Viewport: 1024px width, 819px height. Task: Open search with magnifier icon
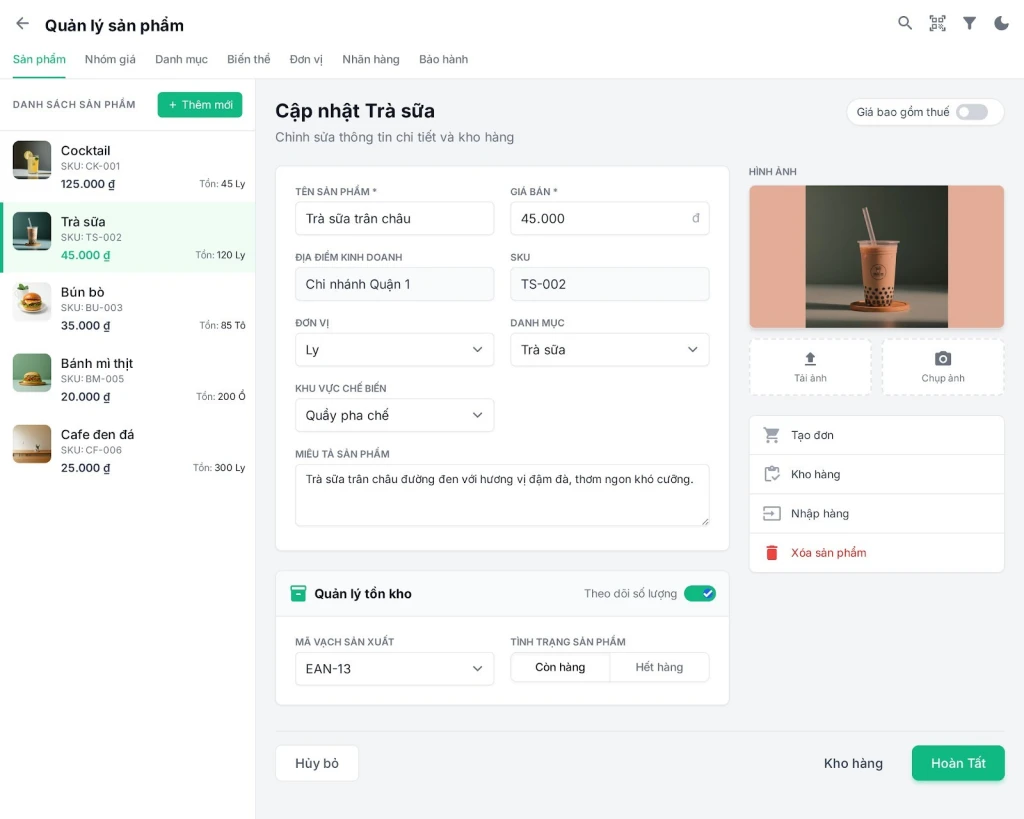905,23
